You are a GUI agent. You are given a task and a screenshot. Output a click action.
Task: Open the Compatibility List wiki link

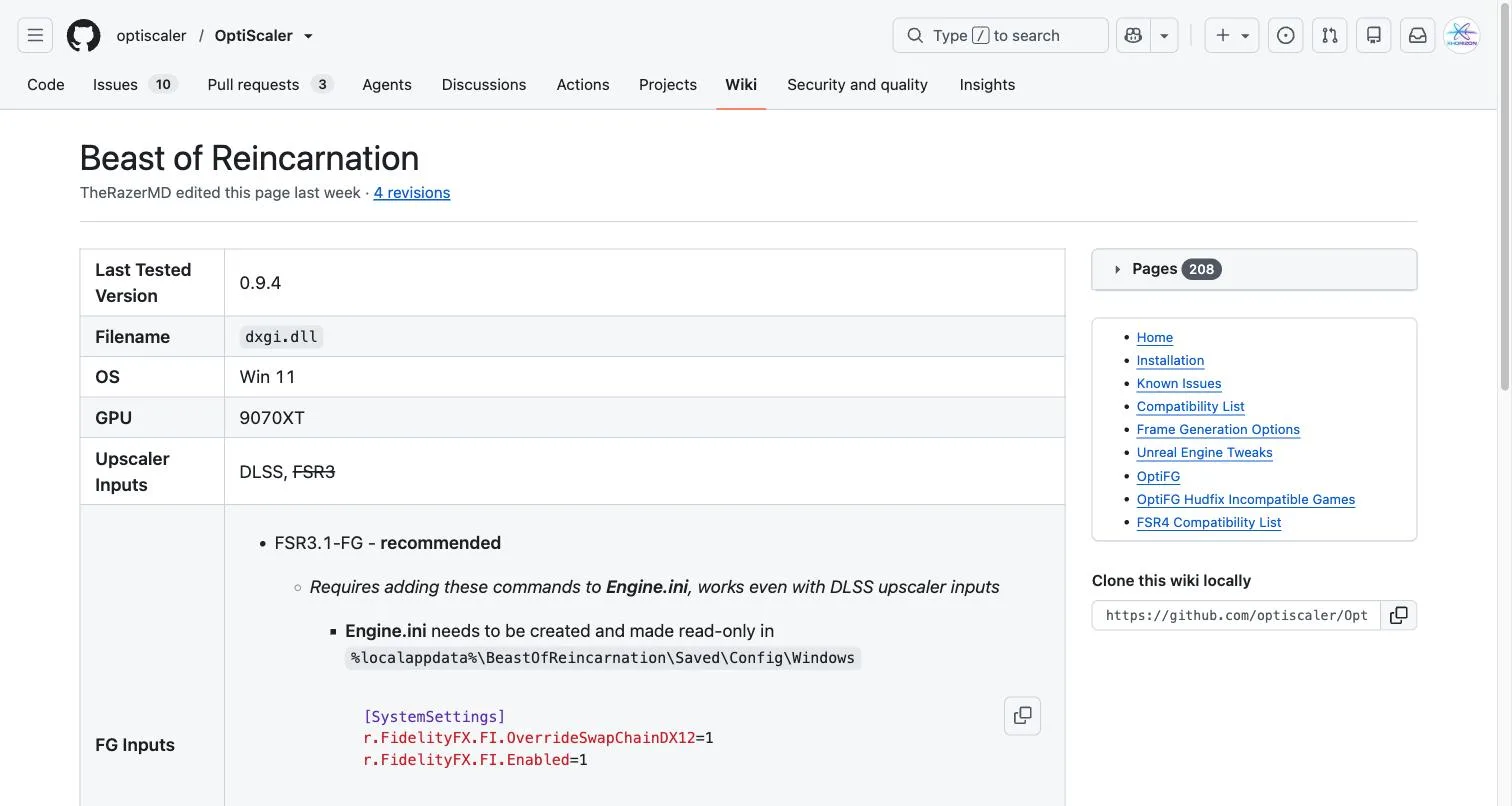1191,407
